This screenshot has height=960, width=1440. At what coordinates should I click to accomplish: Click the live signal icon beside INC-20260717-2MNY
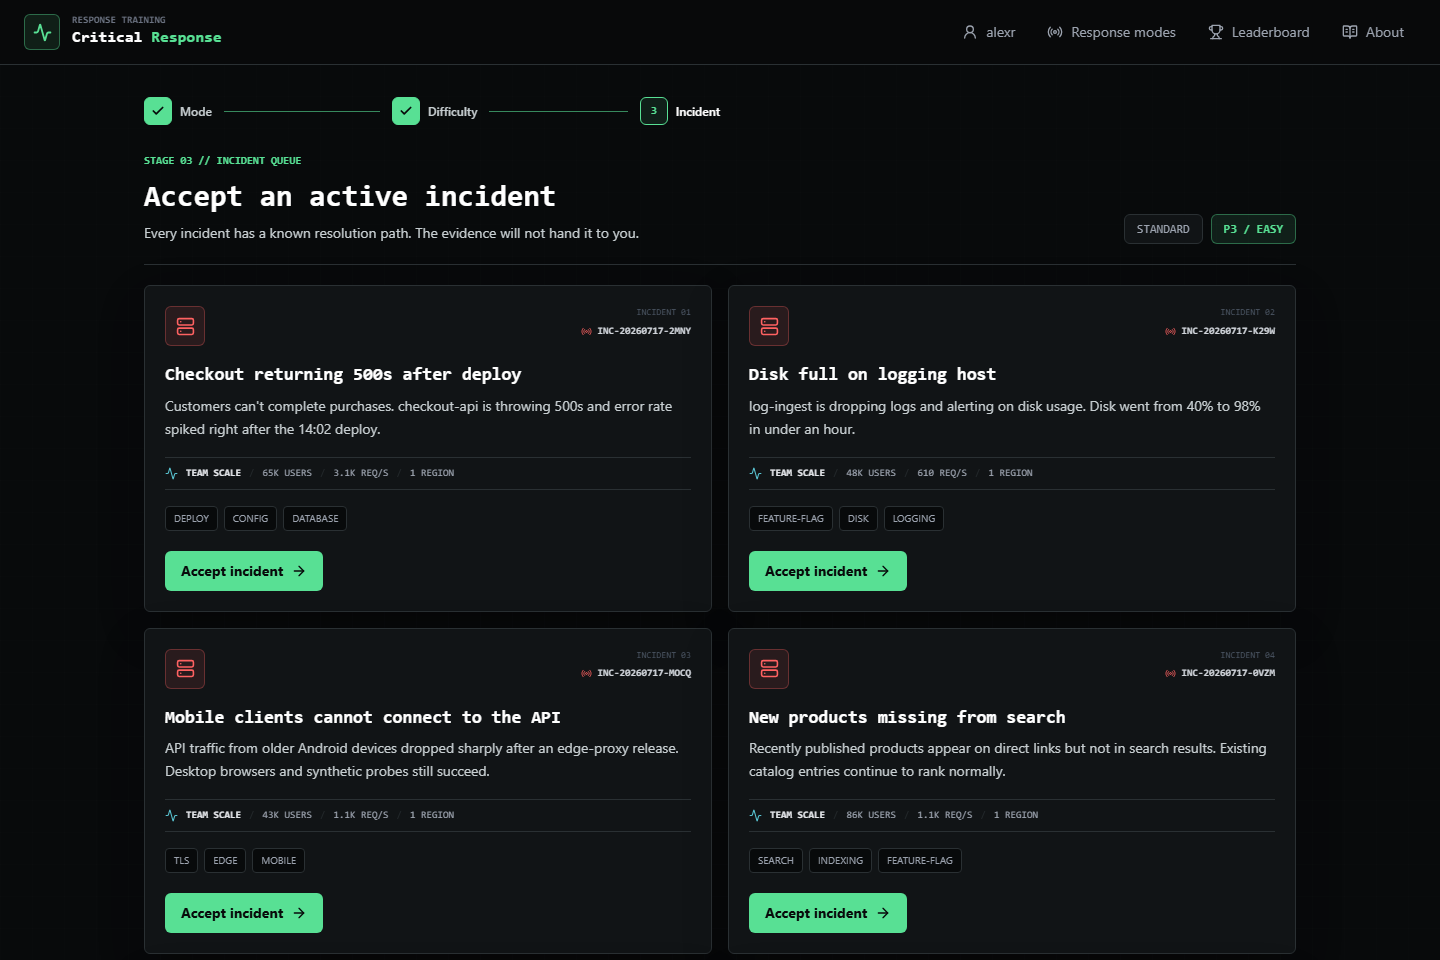click(587, 331)
